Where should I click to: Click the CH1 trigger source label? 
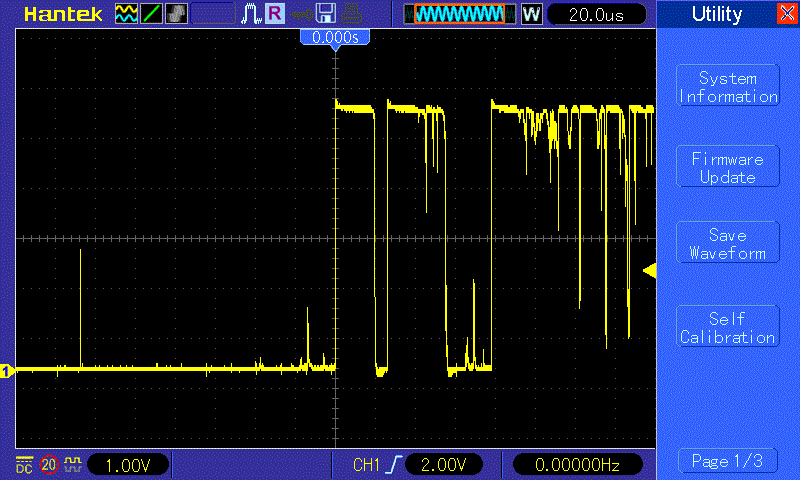coord(366,465)
